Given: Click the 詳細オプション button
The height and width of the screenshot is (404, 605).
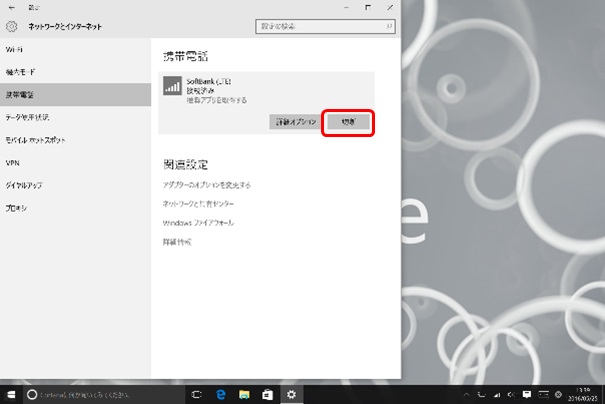Looking at the screenshot, I should (295, 122).
